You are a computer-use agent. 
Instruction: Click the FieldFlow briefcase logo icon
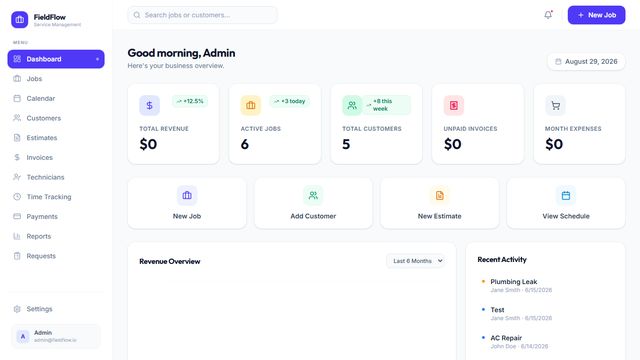pyautogui.click(x=20, y=20)
